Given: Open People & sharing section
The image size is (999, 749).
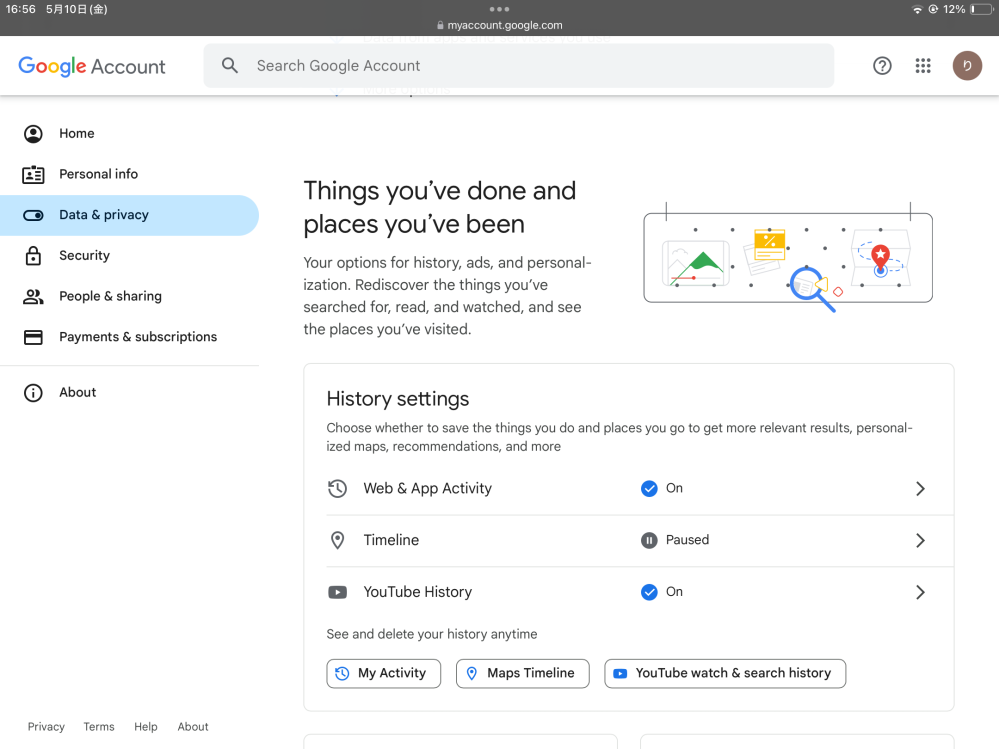Looking at the screenshot, I should click(x=129, y=296).
